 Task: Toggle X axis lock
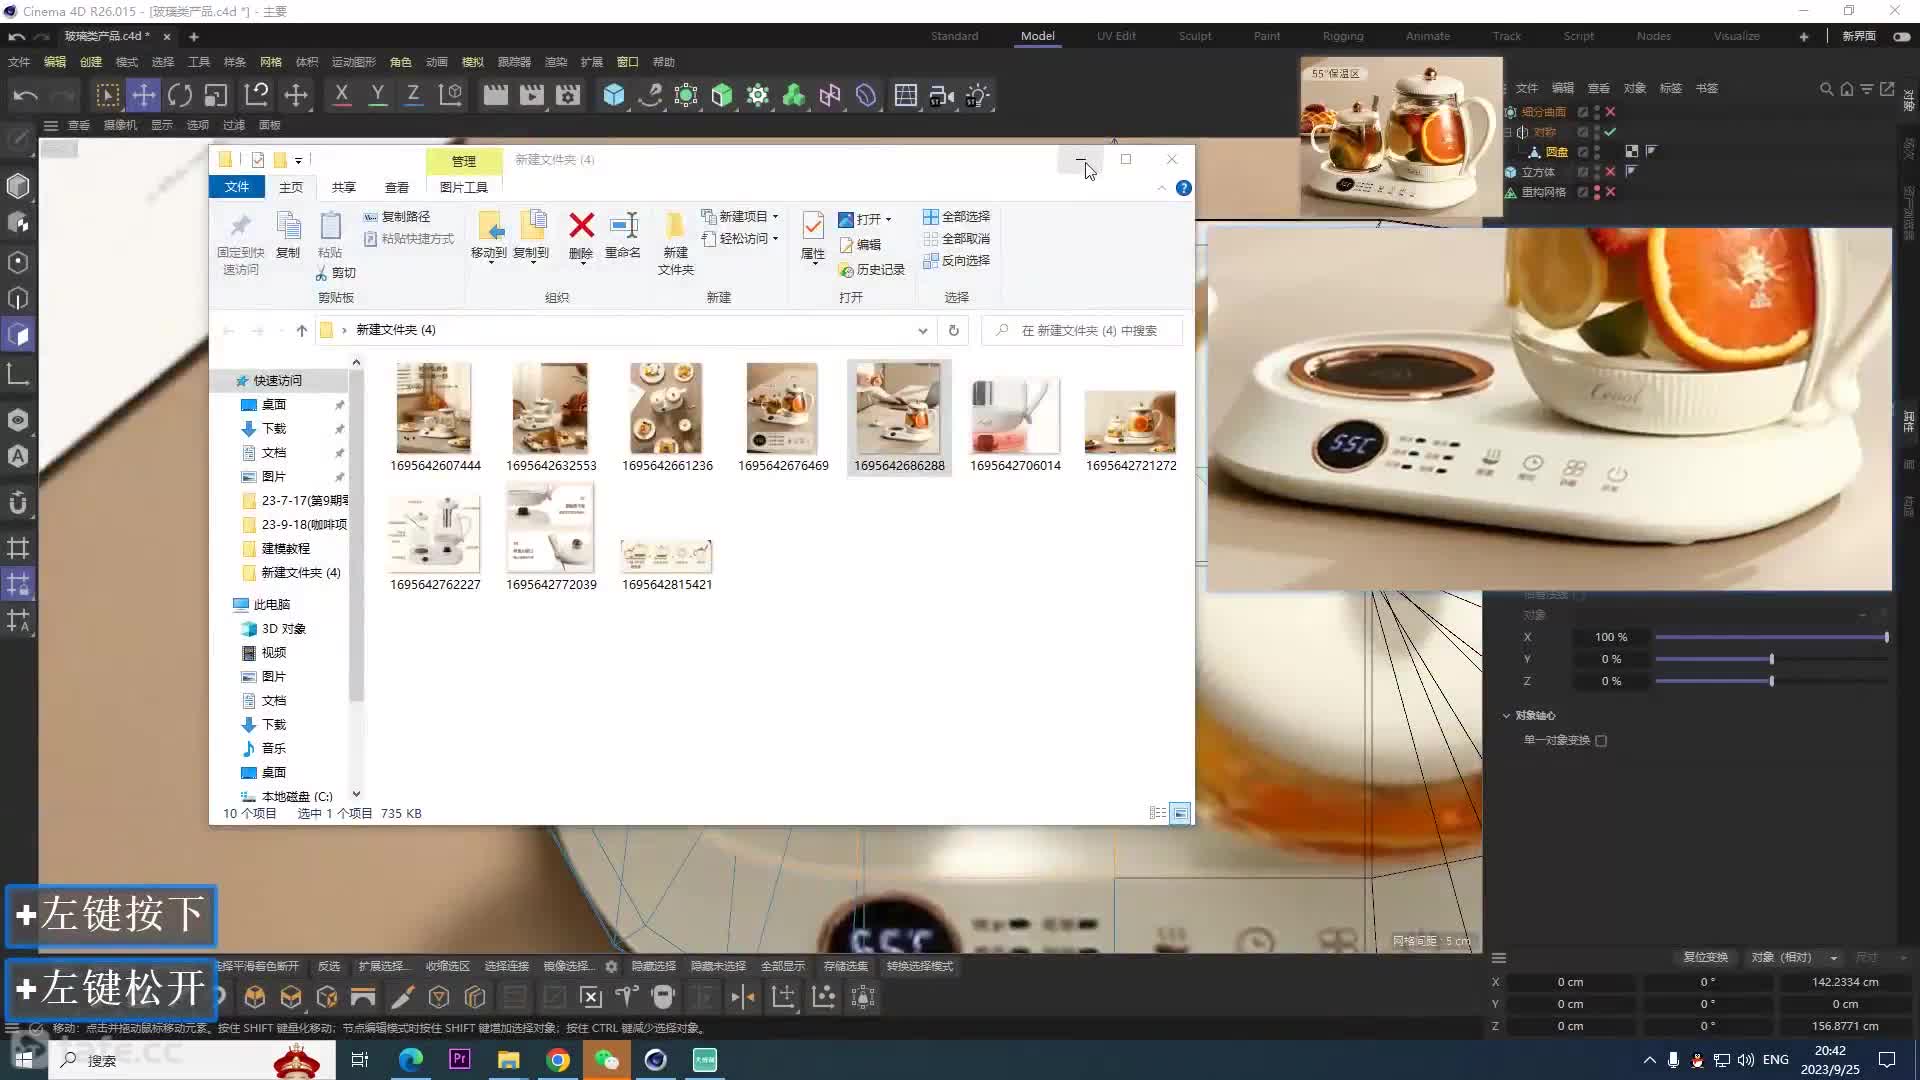342,95
